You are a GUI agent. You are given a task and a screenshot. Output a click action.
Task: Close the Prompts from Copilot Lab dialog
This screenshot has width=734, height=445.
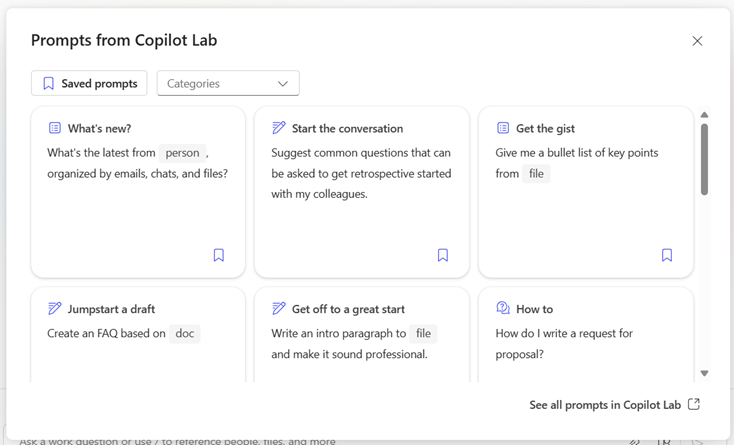[x=697, y=41]
